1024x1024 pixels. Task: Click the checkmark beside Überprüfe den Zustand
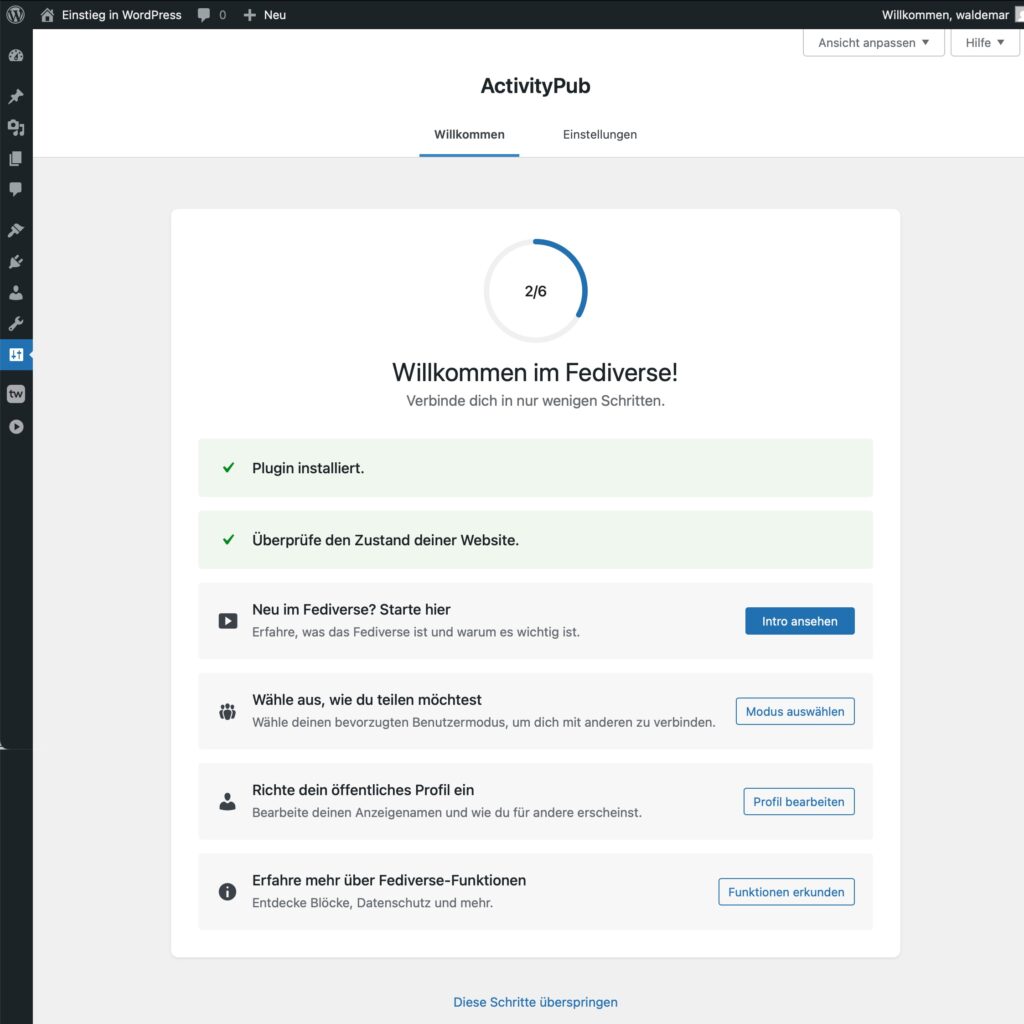[x=229, y=539]
